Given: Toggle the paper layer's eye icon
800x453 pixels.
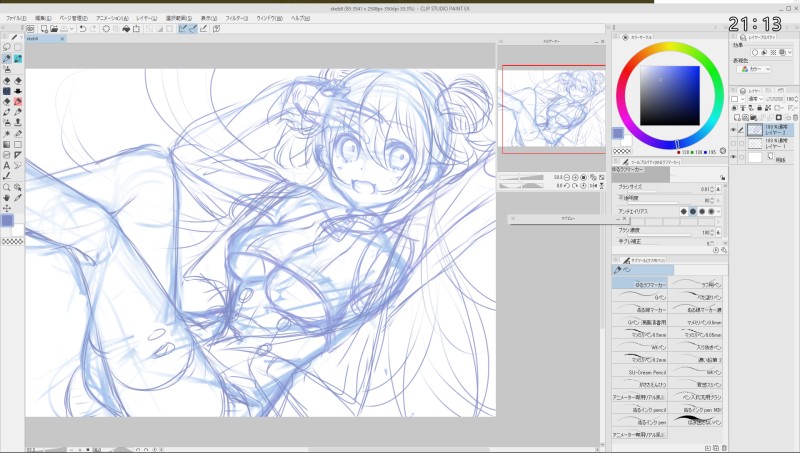Looking at the screenshot, I should coord(734,157).
